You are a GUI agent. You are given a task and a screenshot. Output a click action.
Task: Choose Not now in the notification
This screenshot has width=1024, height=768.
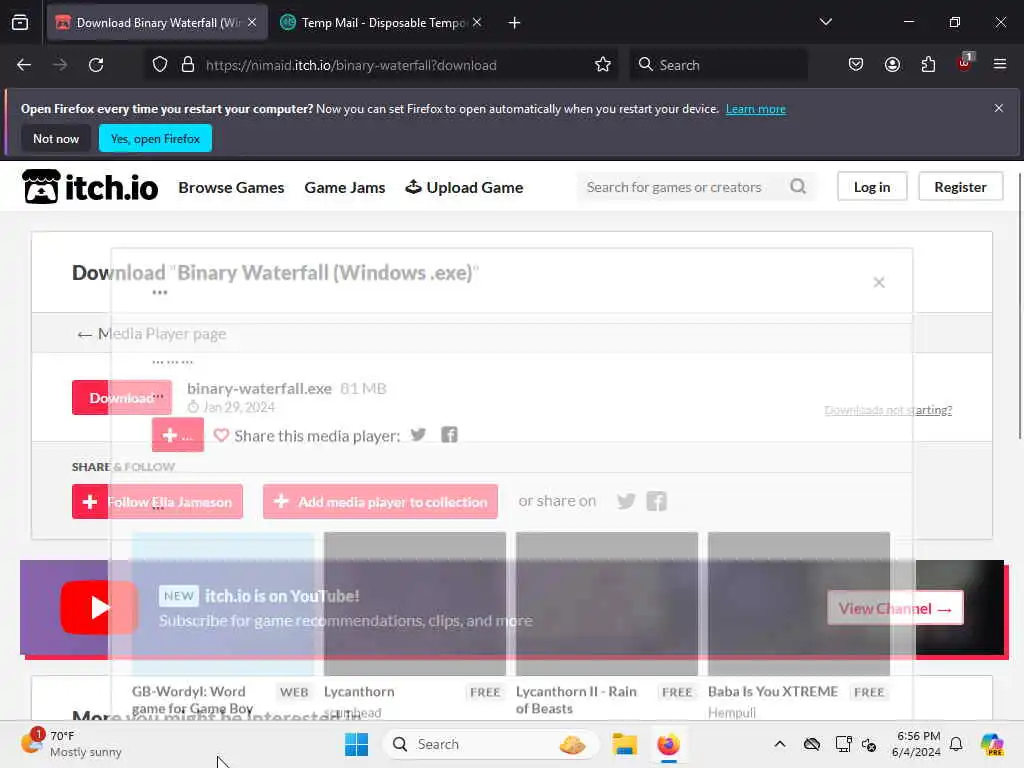point(56,138)
